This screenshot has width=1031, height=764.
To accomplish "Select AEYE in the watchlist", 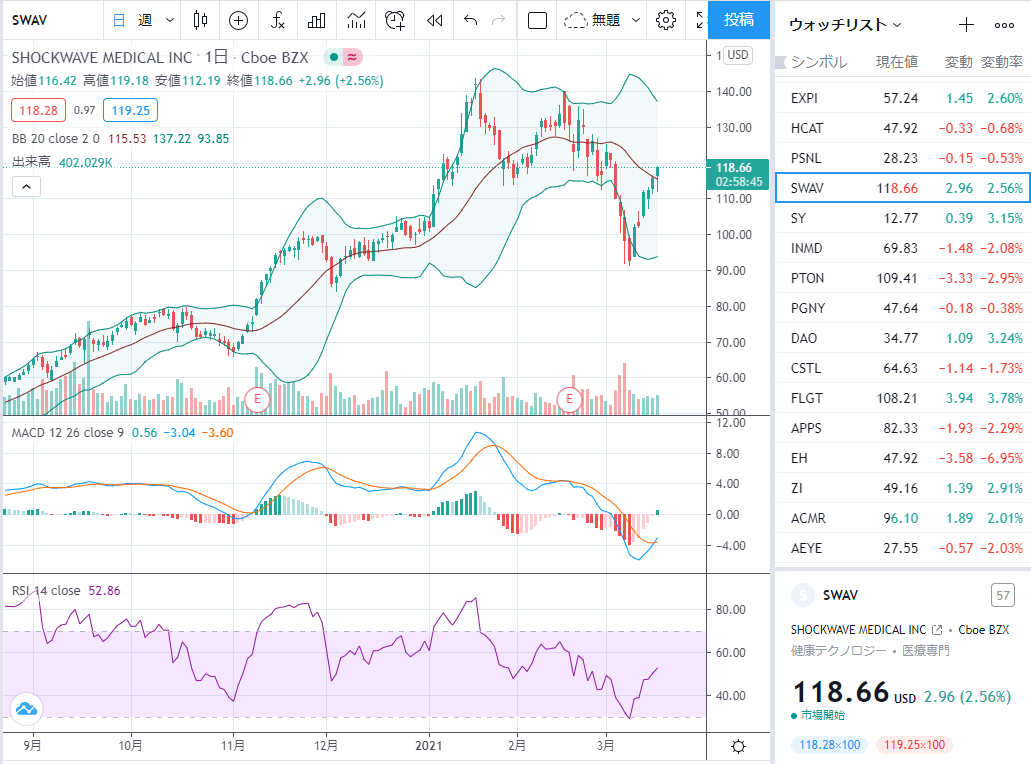I will (x=903, y=548).
